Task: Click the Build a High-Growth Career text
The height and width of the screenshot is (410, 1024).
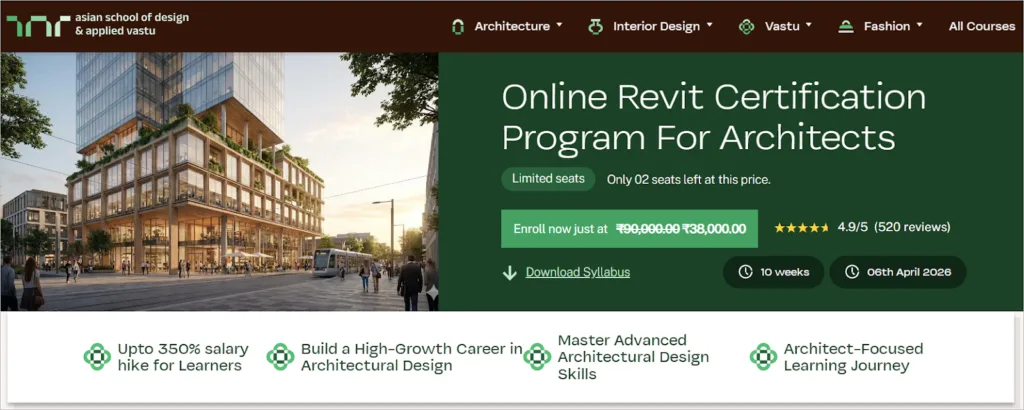Action: click(x=412, y=357)
